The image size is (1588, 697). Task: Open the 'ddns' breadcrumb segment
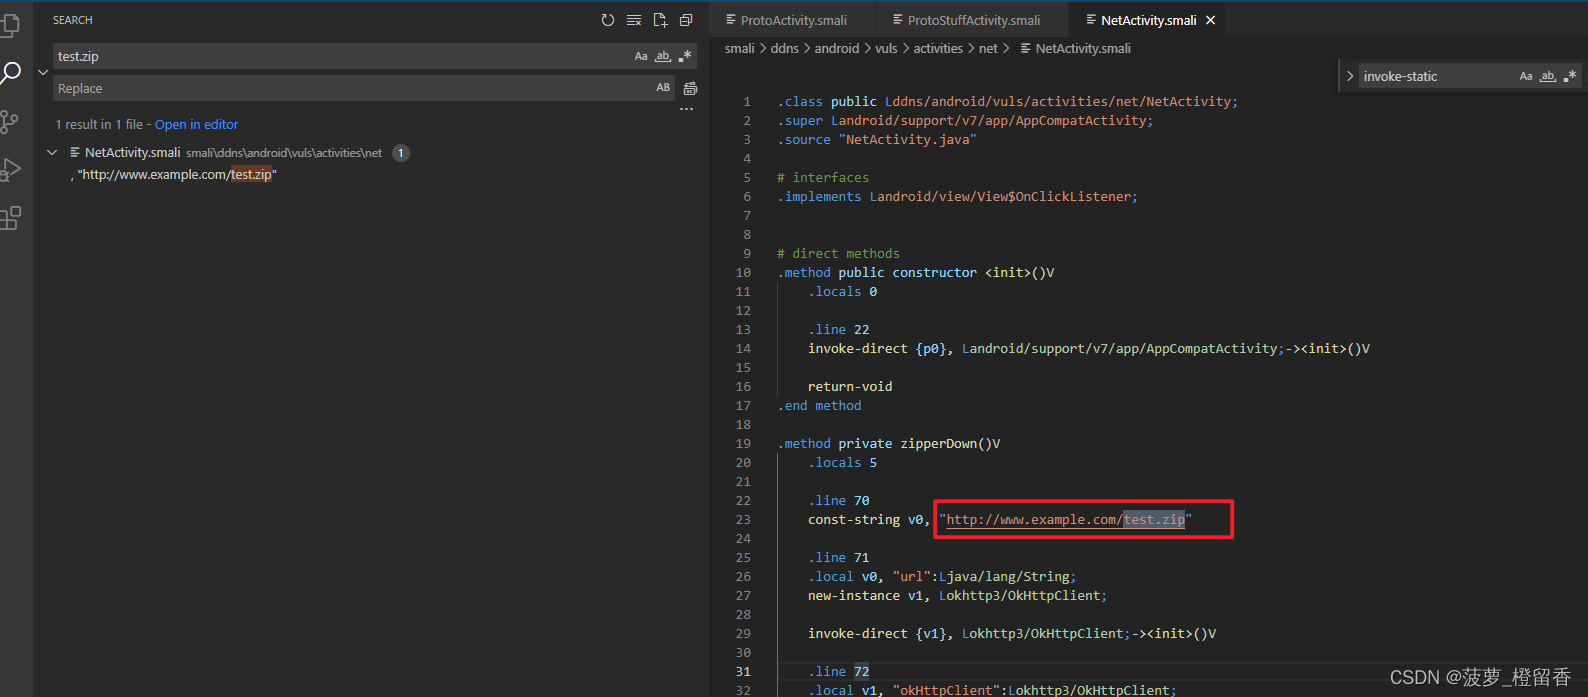pyautogui.click(x=785, y=49)
